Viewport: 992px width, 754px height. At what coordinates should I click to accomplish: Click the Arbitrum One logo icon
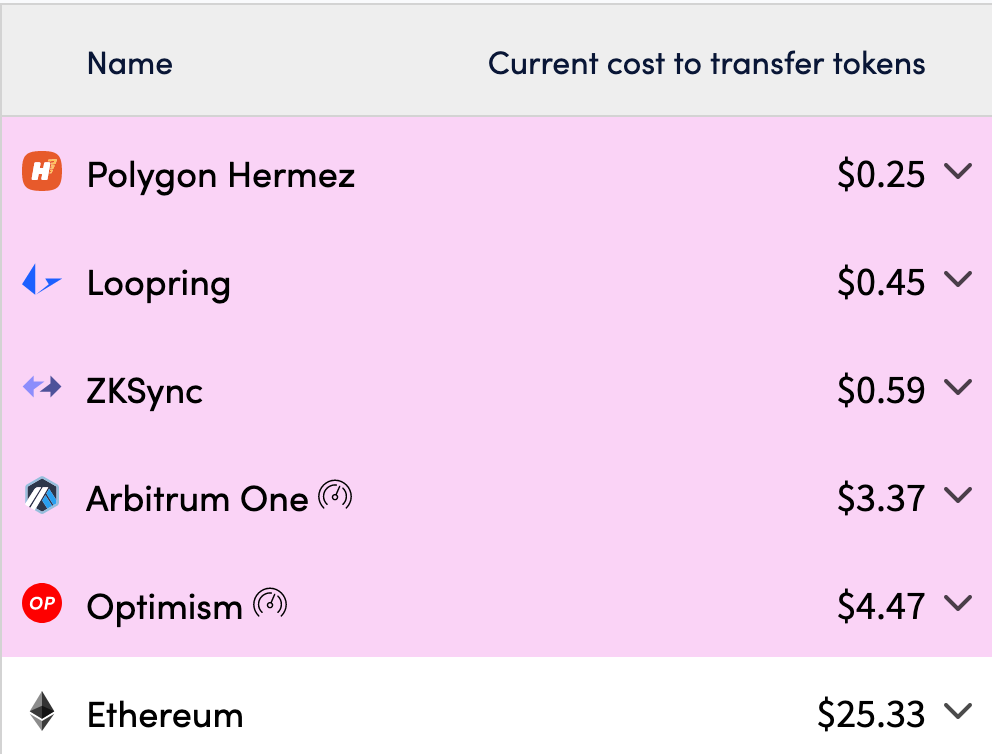tap(42, 496)
